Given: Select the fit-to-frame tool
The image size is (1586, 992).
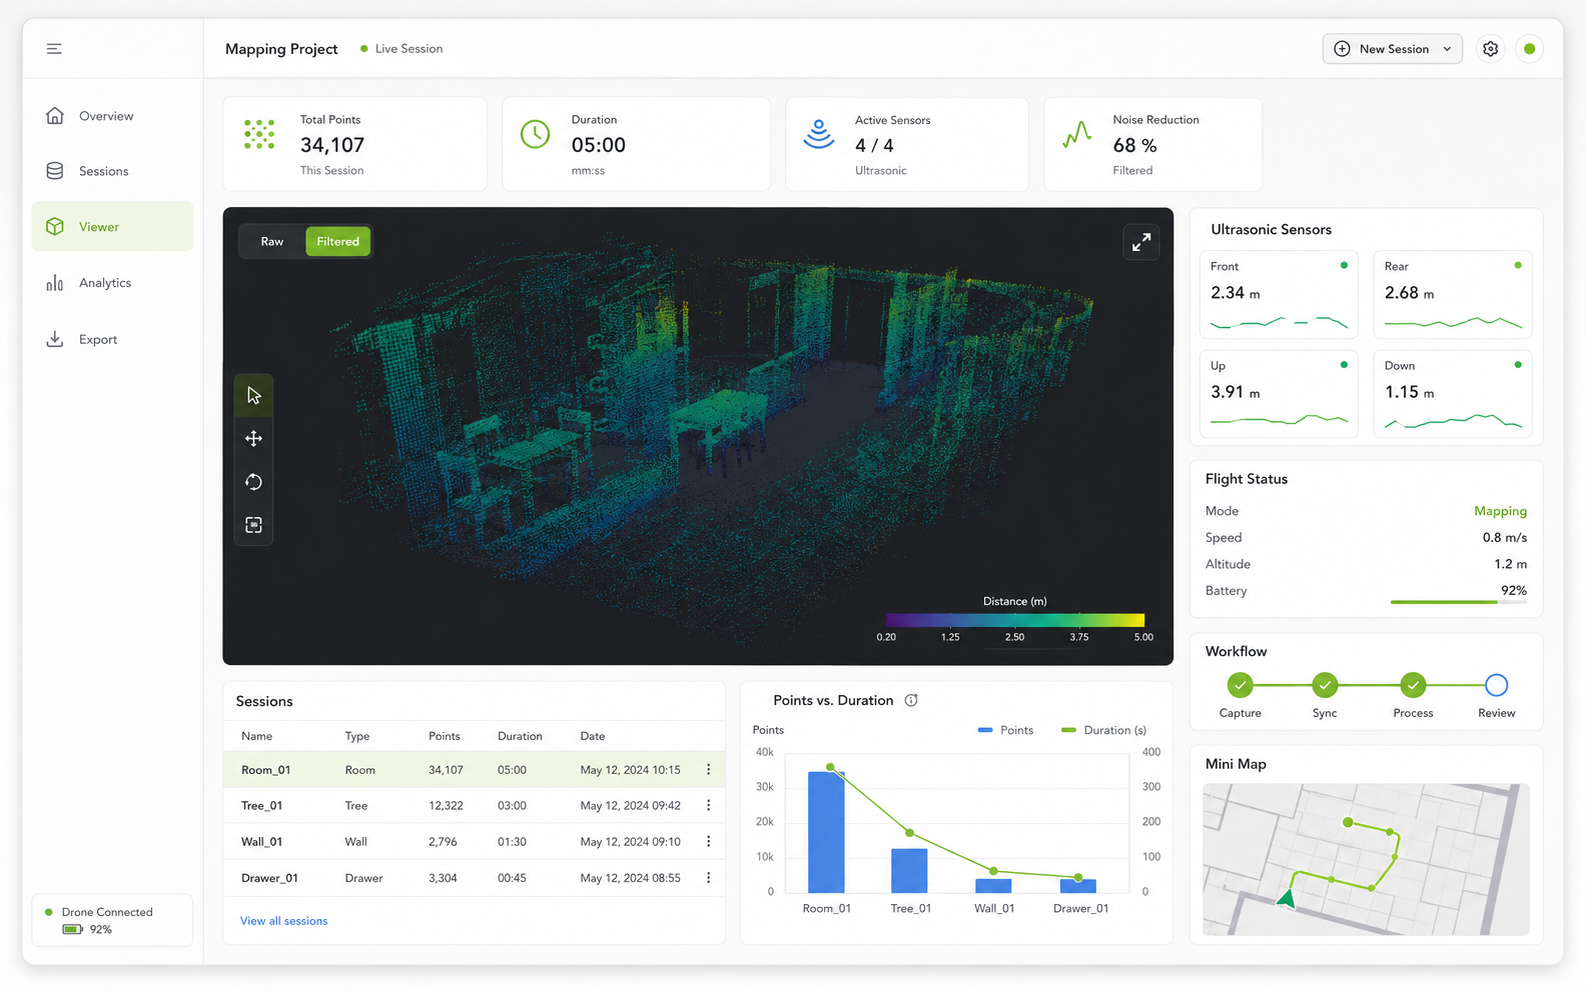Looking at the screenshot, I should point(254,525).
